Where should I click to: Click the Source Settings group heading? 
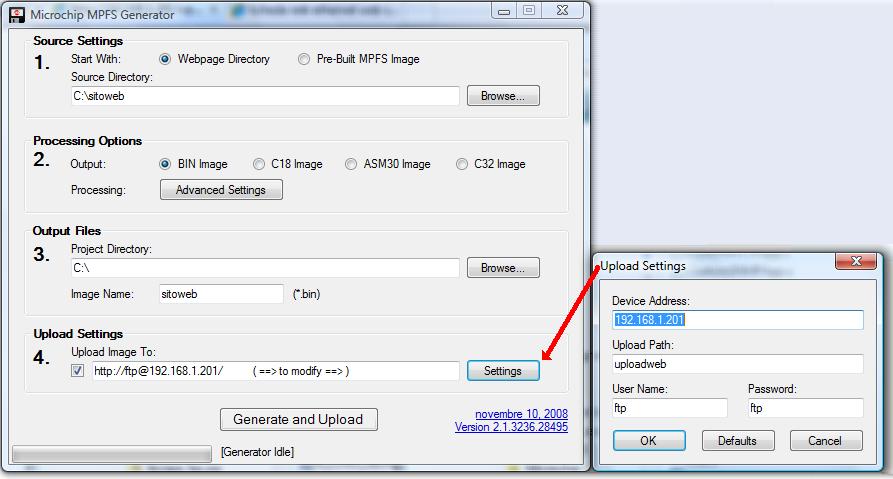[x=78, y=41]
